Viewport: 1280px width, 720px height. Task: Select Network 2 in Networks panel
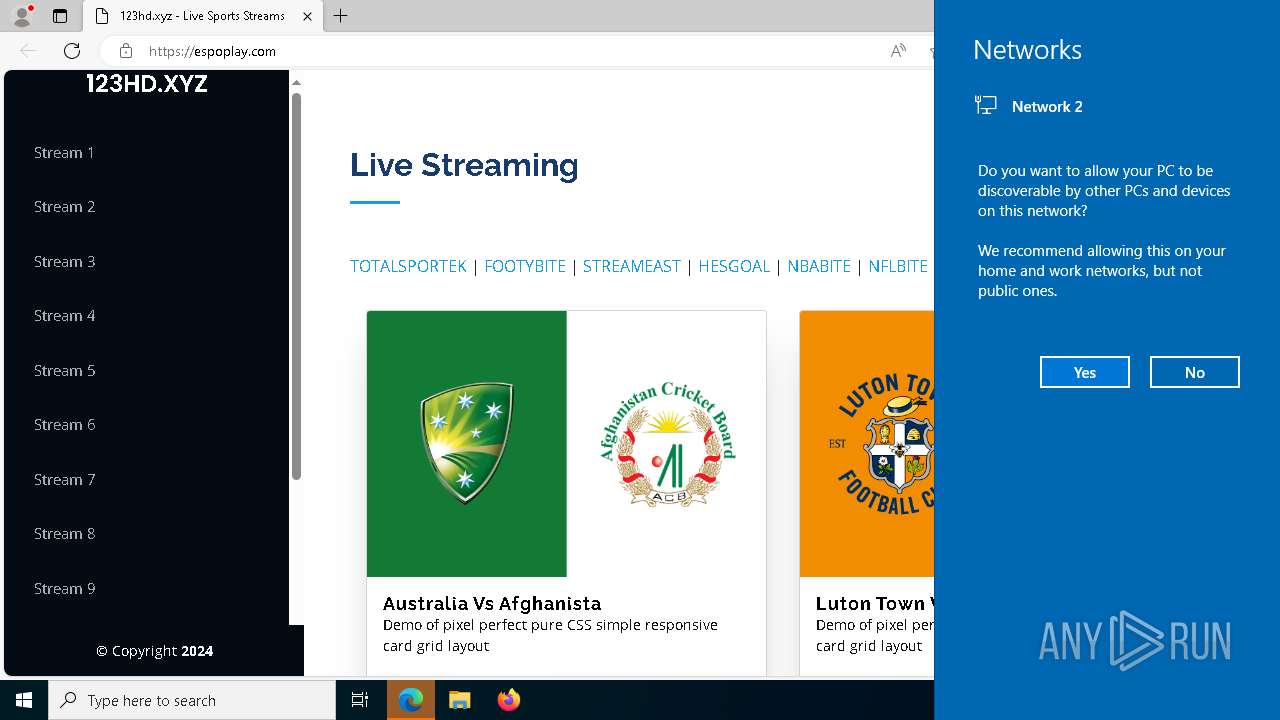click(x=1047, y=106)
